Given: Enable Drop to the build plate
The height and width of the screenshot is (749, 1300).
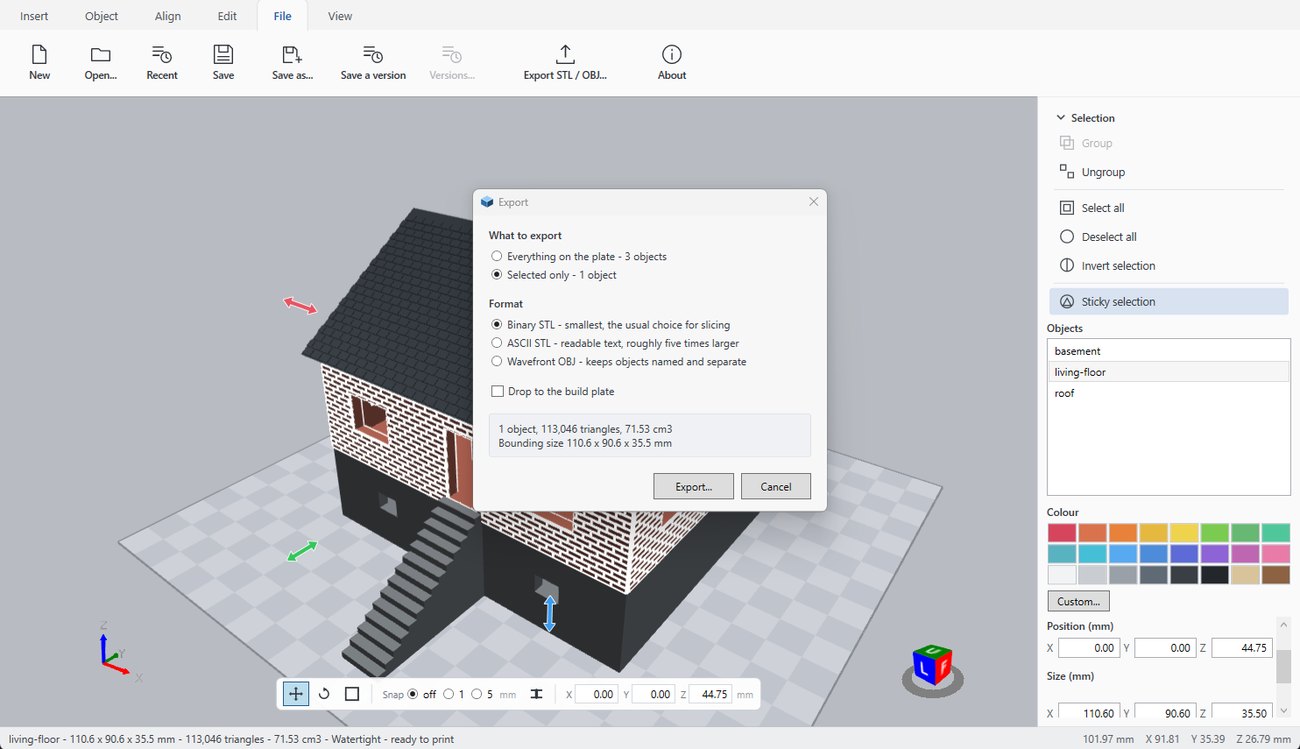Looking at the screenshot, I should click(x=553, y=391).
